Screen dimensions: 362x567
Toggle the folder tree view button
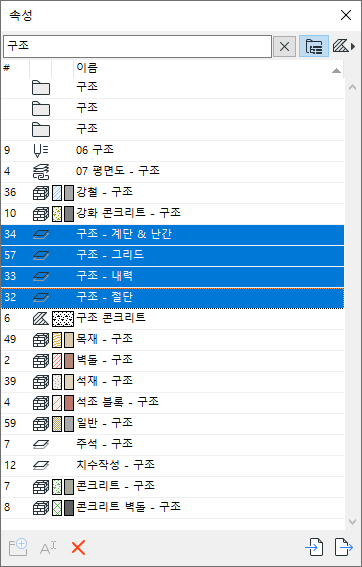314,46
